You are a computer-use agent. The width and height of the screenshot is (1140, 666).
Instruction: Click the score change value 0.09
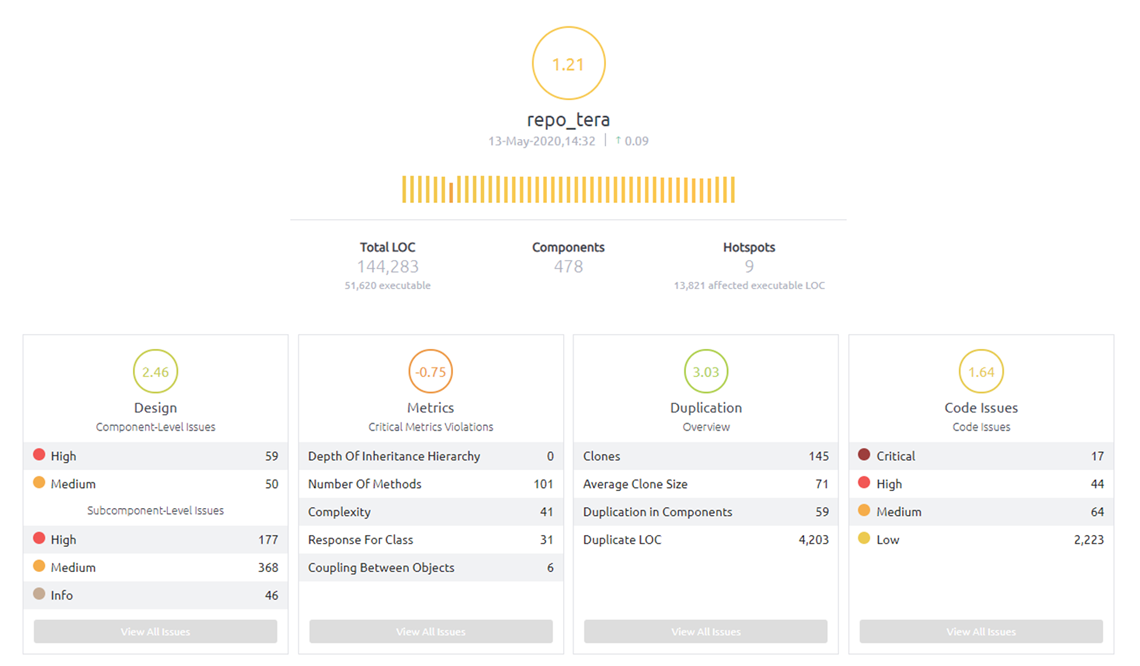[637, 141]
